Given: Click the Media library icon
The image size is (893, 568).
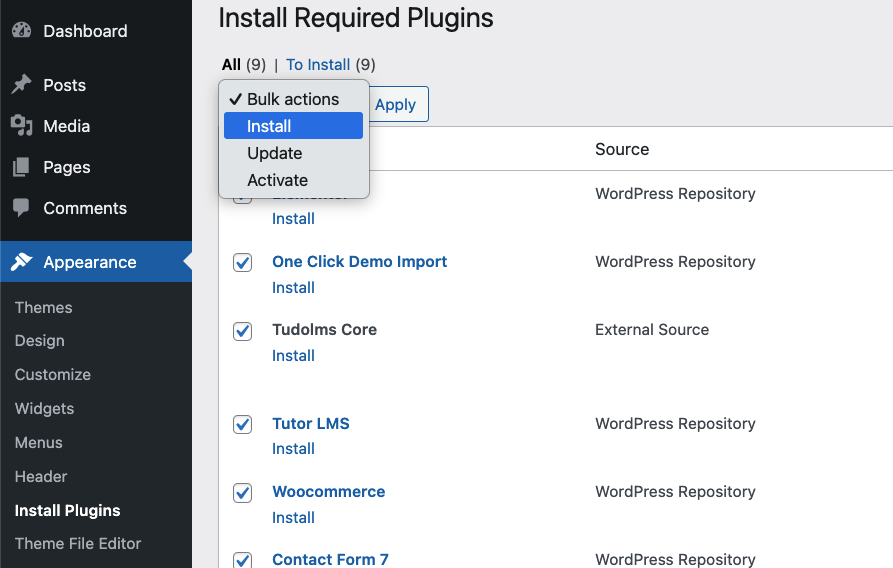Looking at the screenshot, I should 22,126.
